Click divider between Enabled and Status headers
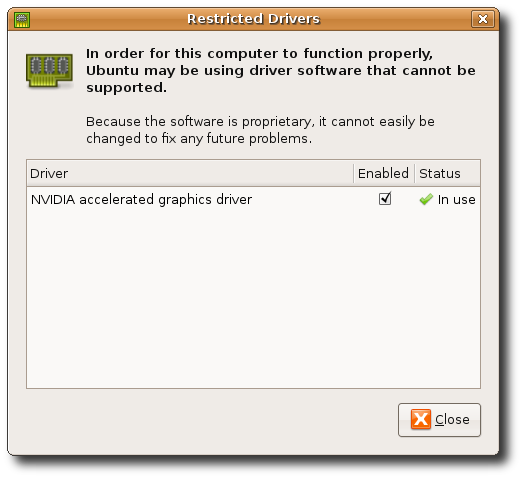 click(415, 173)
